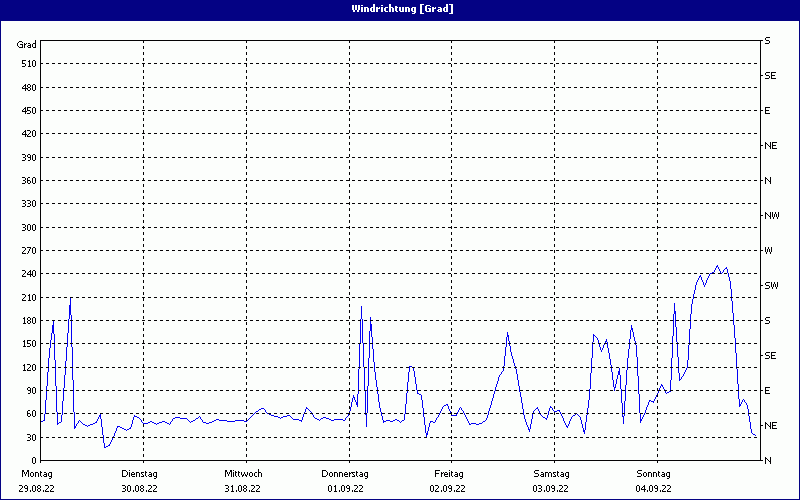Select the Dienstag day label
This screenshot has height=500, width=800.
click(x=140, y=474)
